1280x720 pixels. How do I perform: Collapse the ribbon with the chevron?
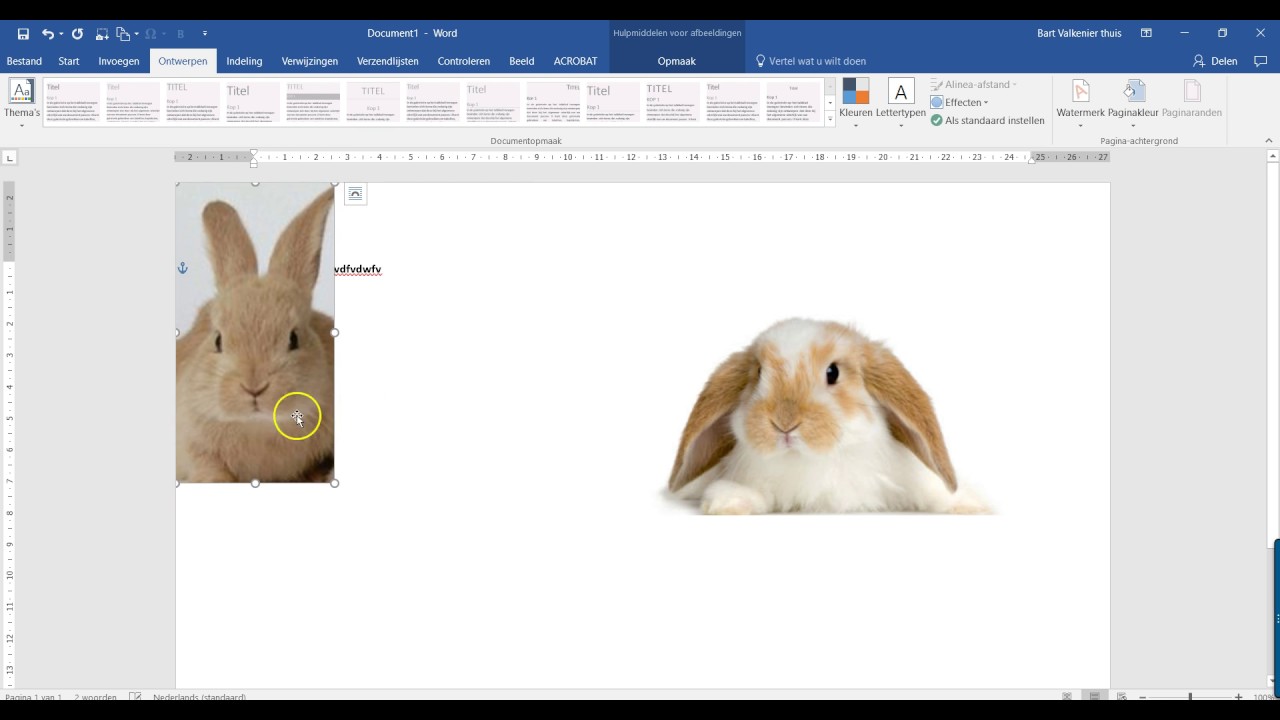[x=1269, y=141]
